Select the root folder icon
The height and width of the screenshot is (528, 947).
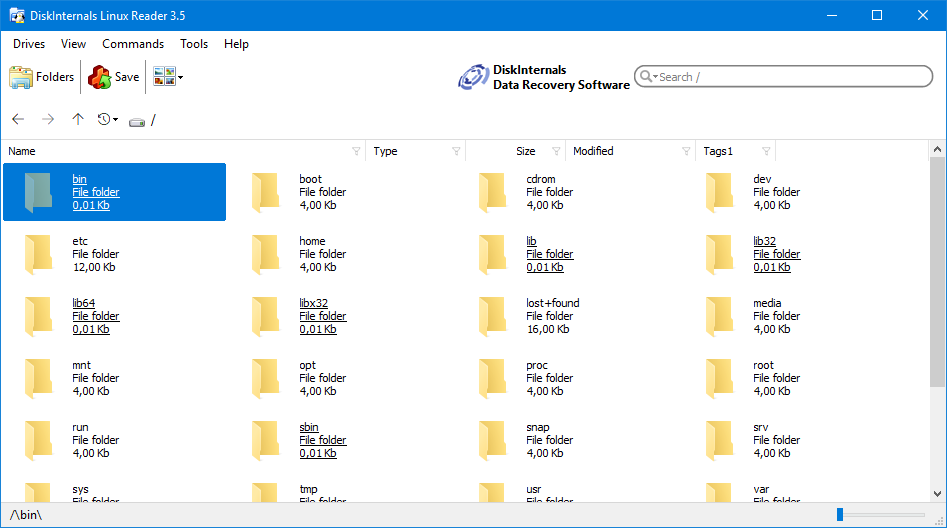click(x=719, y=379)
